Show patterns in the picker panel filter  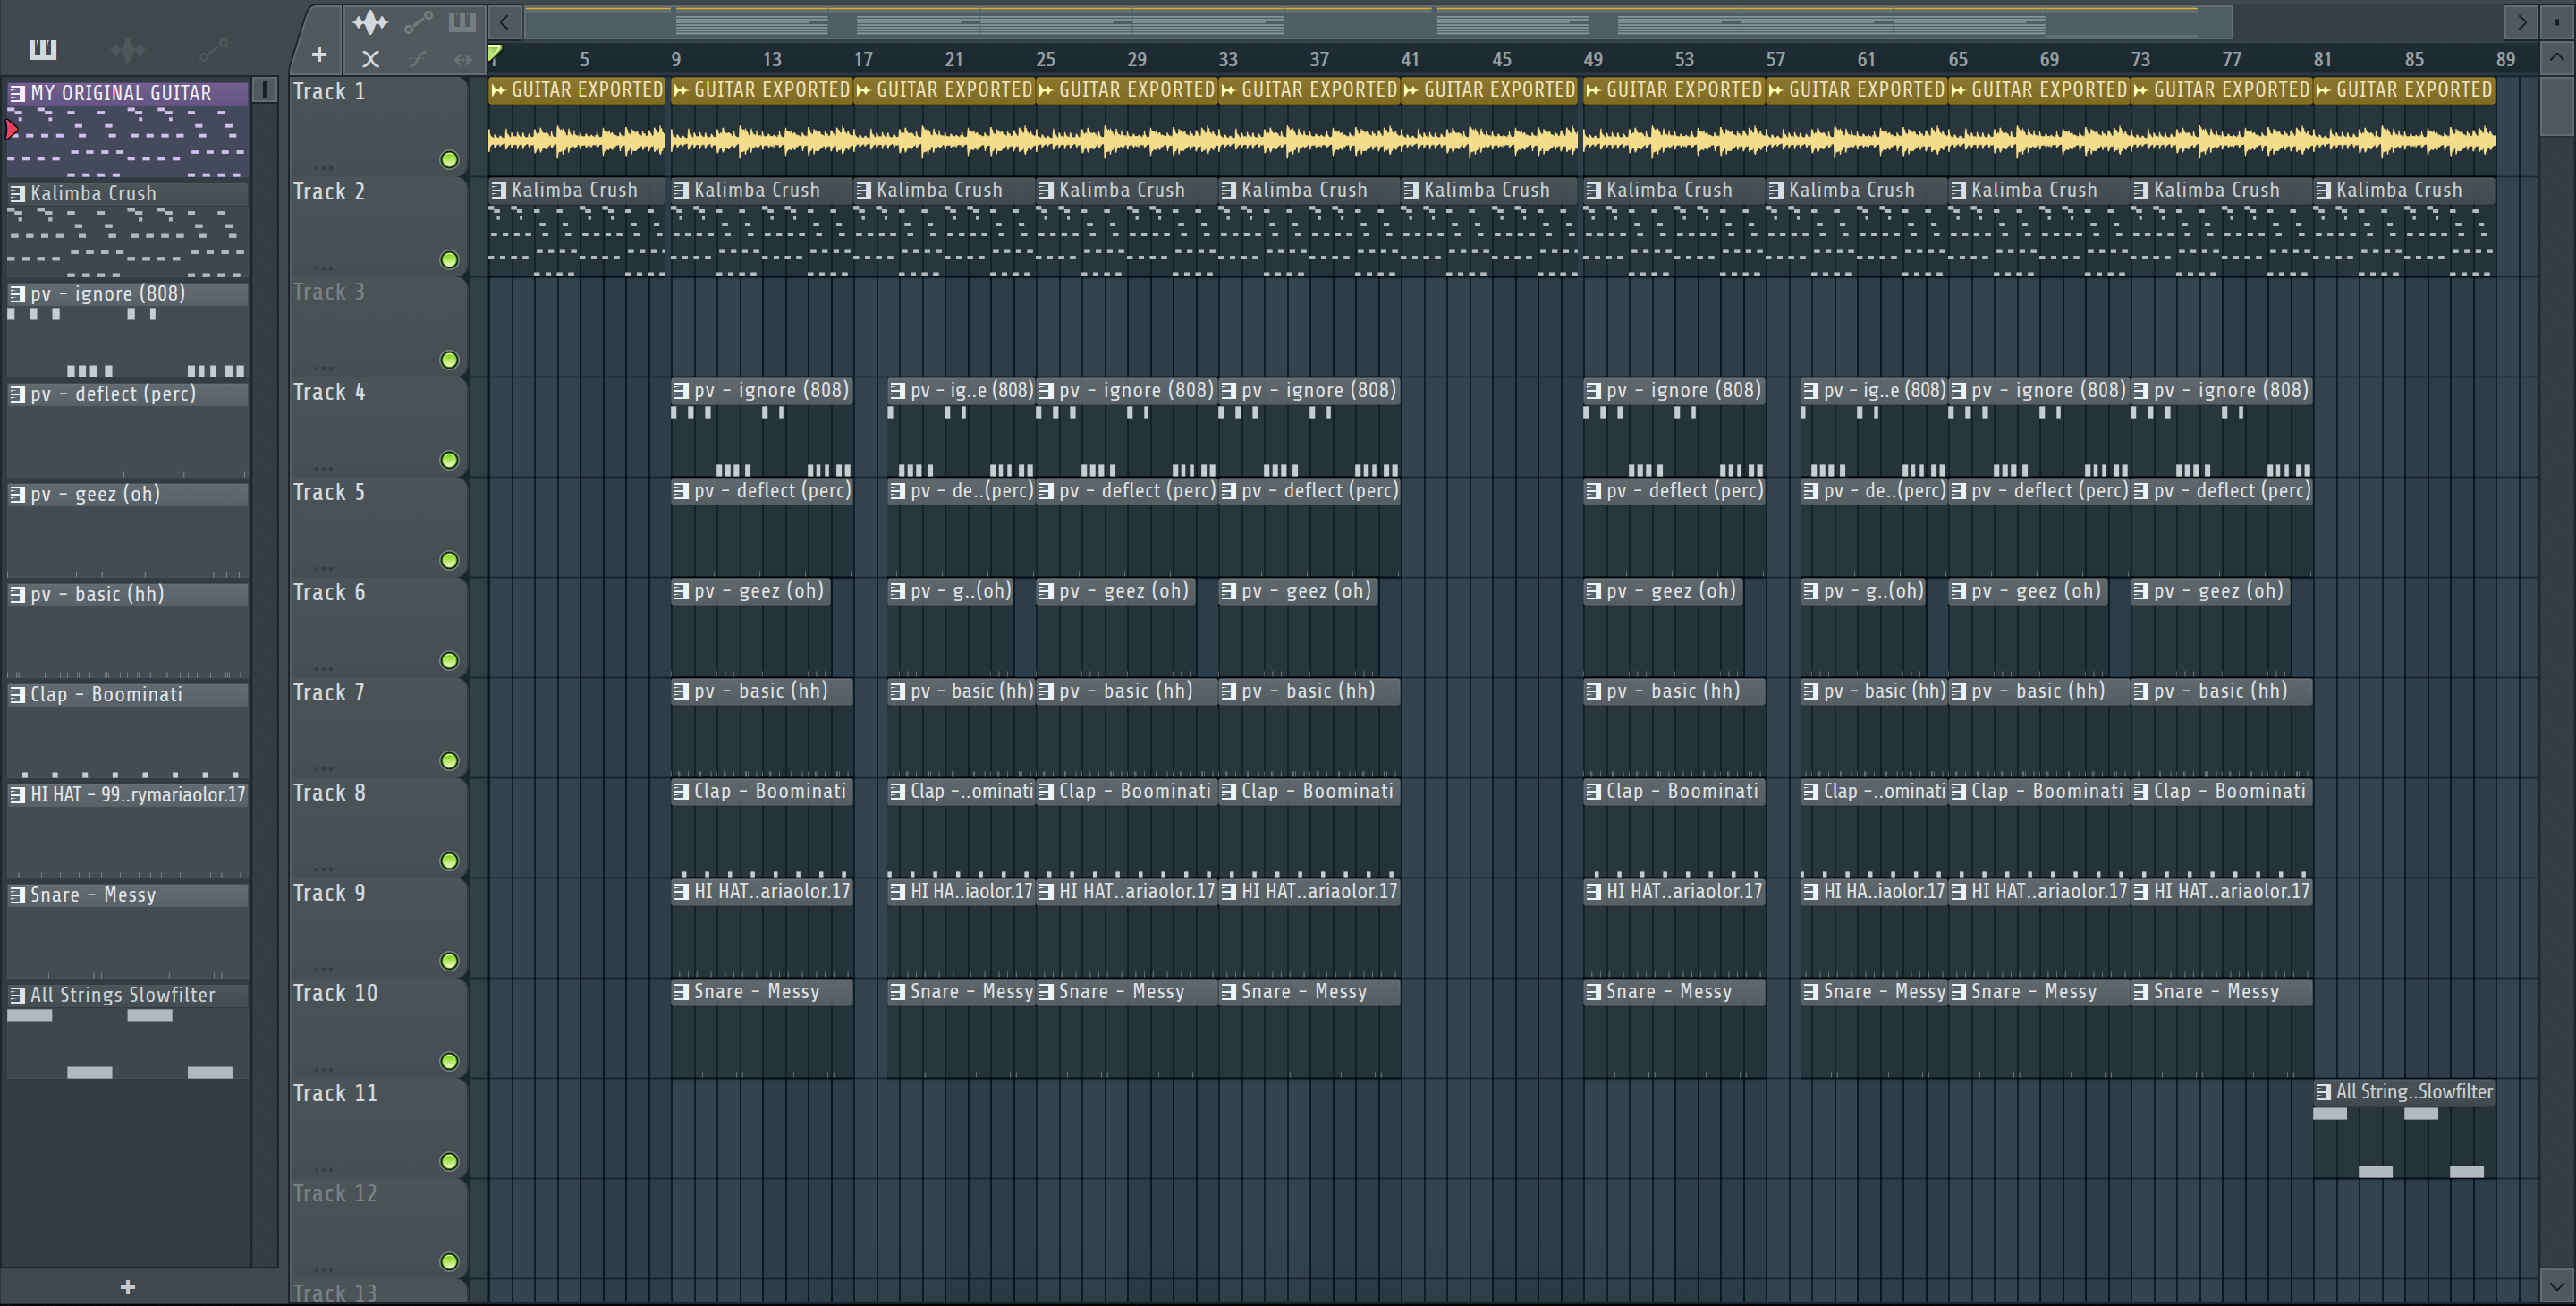pyautogui.click(x=43, y=49)
